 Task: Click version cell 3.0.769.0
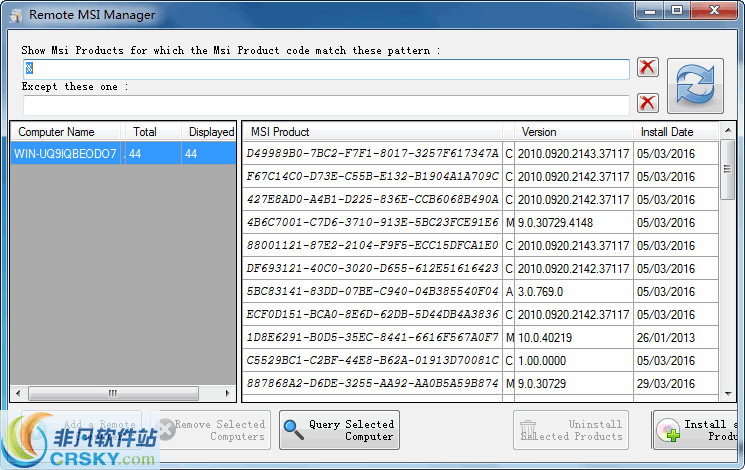tap(573, 291)
